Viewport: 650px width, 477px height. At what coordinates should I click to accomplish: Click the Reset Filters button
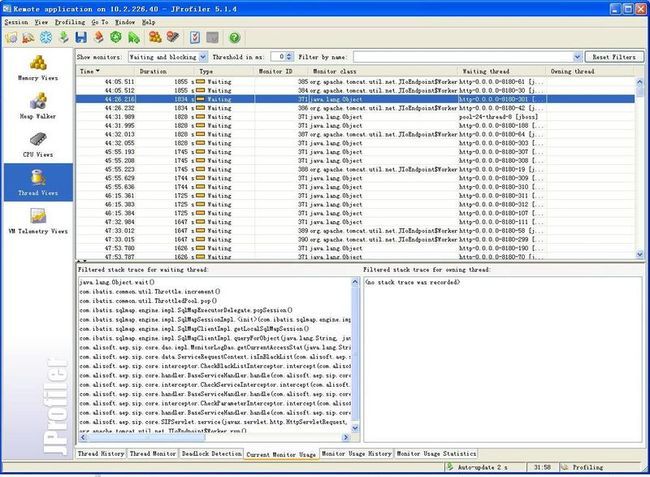tap(614, 57)
